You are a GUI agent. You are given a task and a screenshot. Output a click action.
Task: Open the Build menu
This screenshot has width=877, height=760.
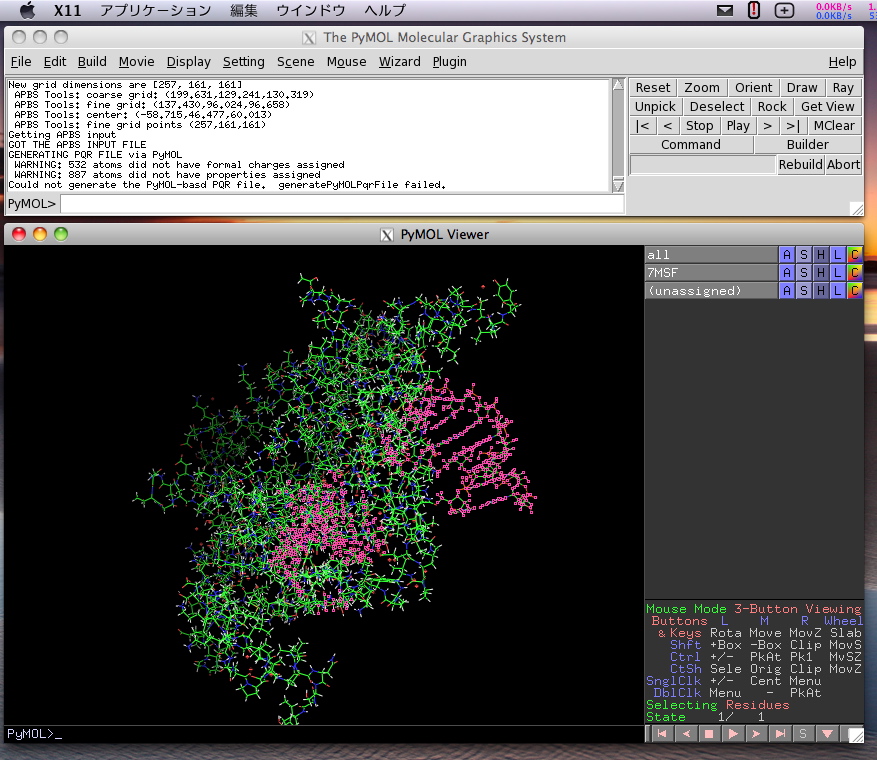92,62
